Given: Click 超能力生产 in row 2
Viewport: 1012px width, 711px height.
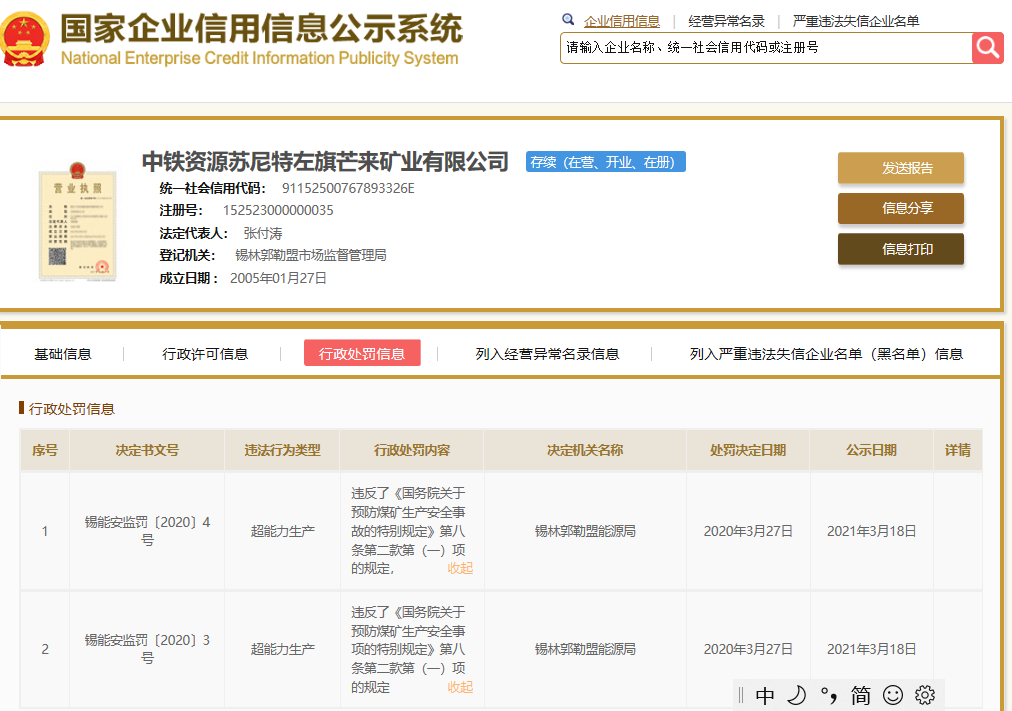Looking at the screenshot, I should click(283, 649).
